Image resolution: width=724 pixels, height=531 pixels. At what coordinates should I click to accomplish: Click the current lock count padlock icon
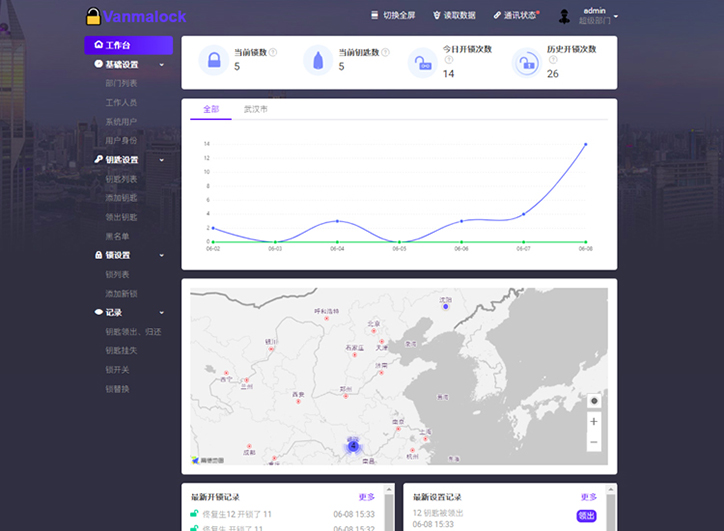pos(214,61)
